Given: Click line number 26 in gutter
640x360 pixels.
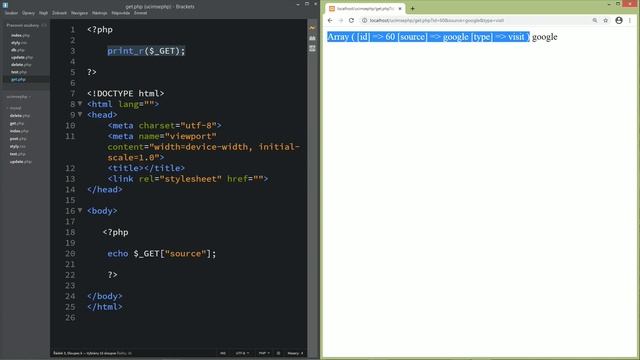Looking at the screenshot, I should pos(70,318).
